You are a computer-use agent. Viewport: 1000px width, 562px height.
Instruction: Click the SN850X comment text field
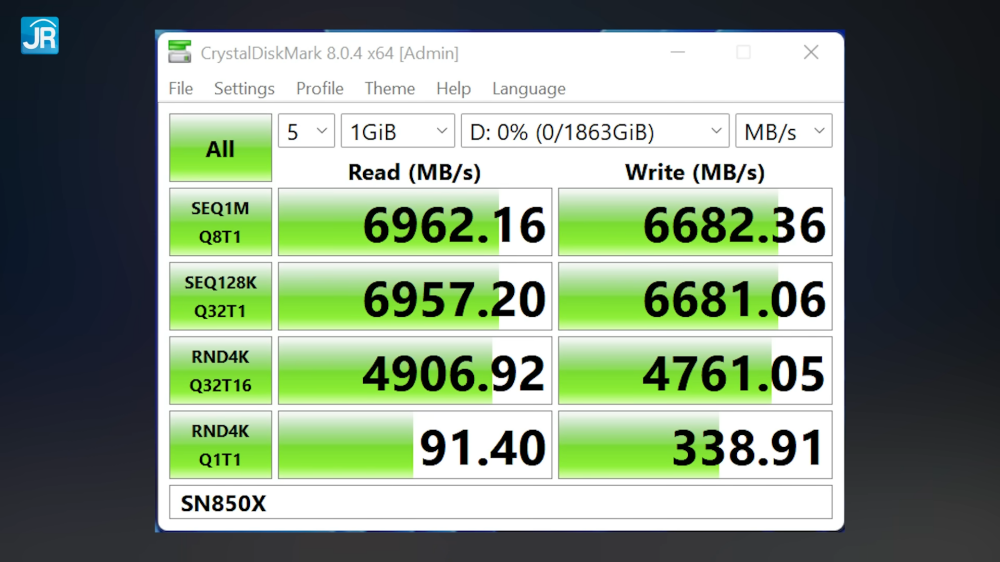(x=501, y=502)
